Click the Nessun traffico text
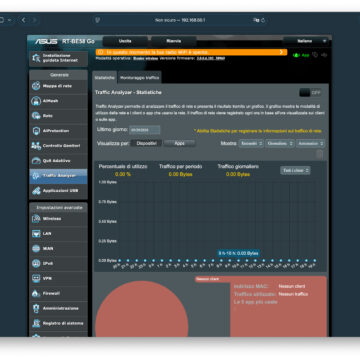 tap(293, 294)
